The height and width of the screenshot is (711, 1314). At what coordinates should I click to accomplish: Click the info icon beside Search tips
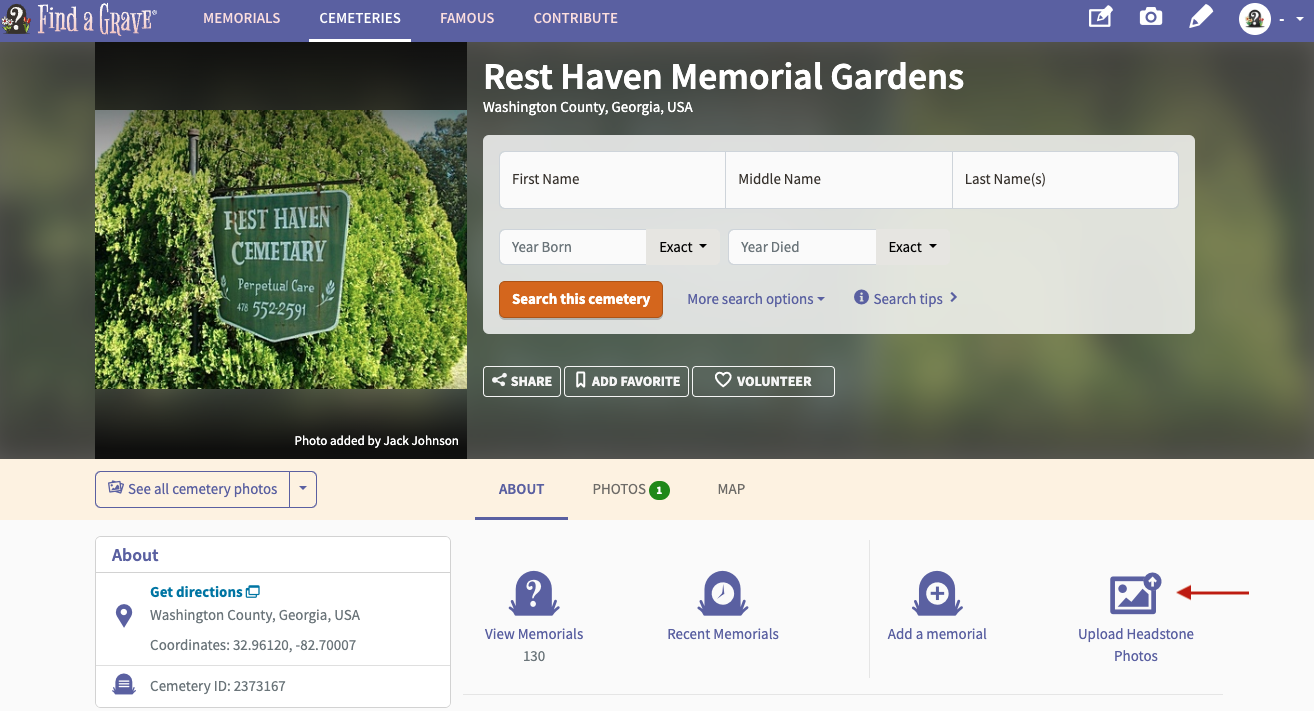[861, 297]
